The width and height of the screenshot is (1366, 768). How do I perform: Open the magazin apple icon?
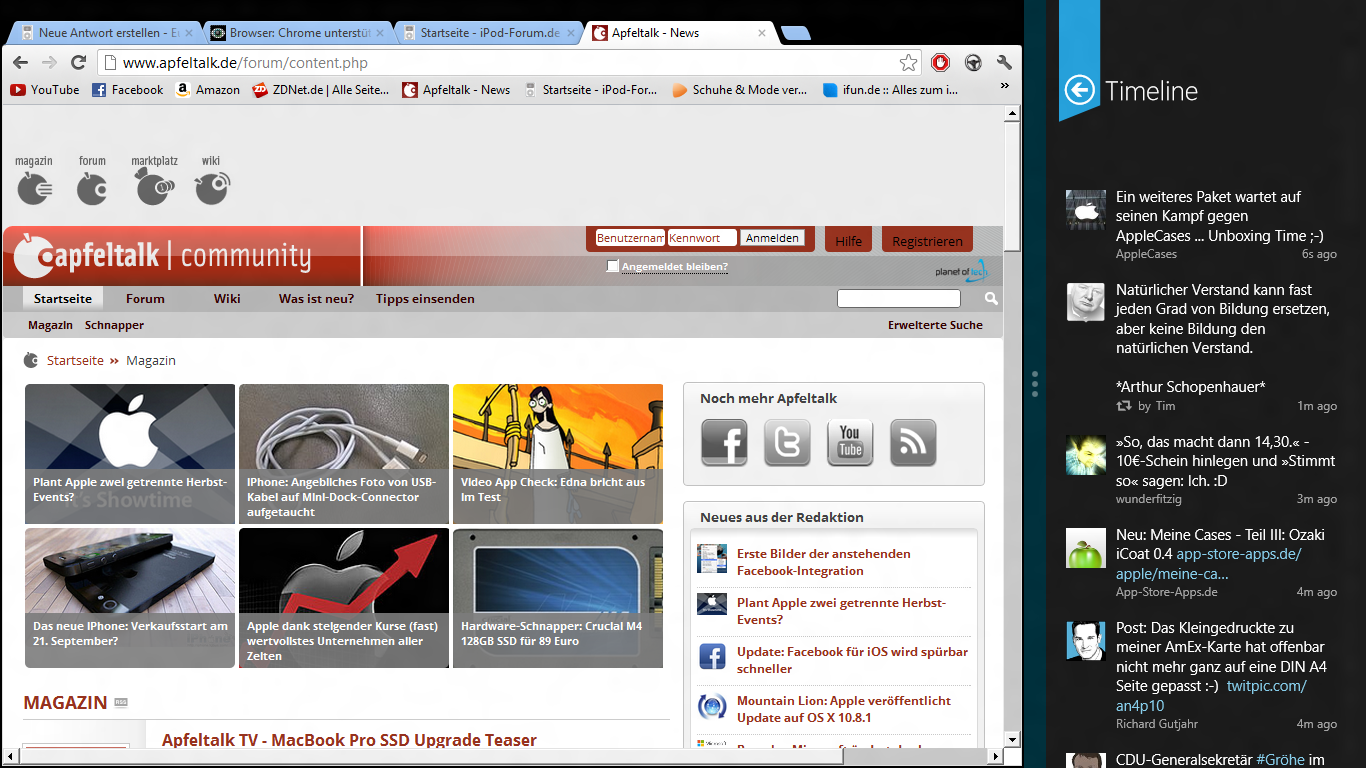(35, 187)
